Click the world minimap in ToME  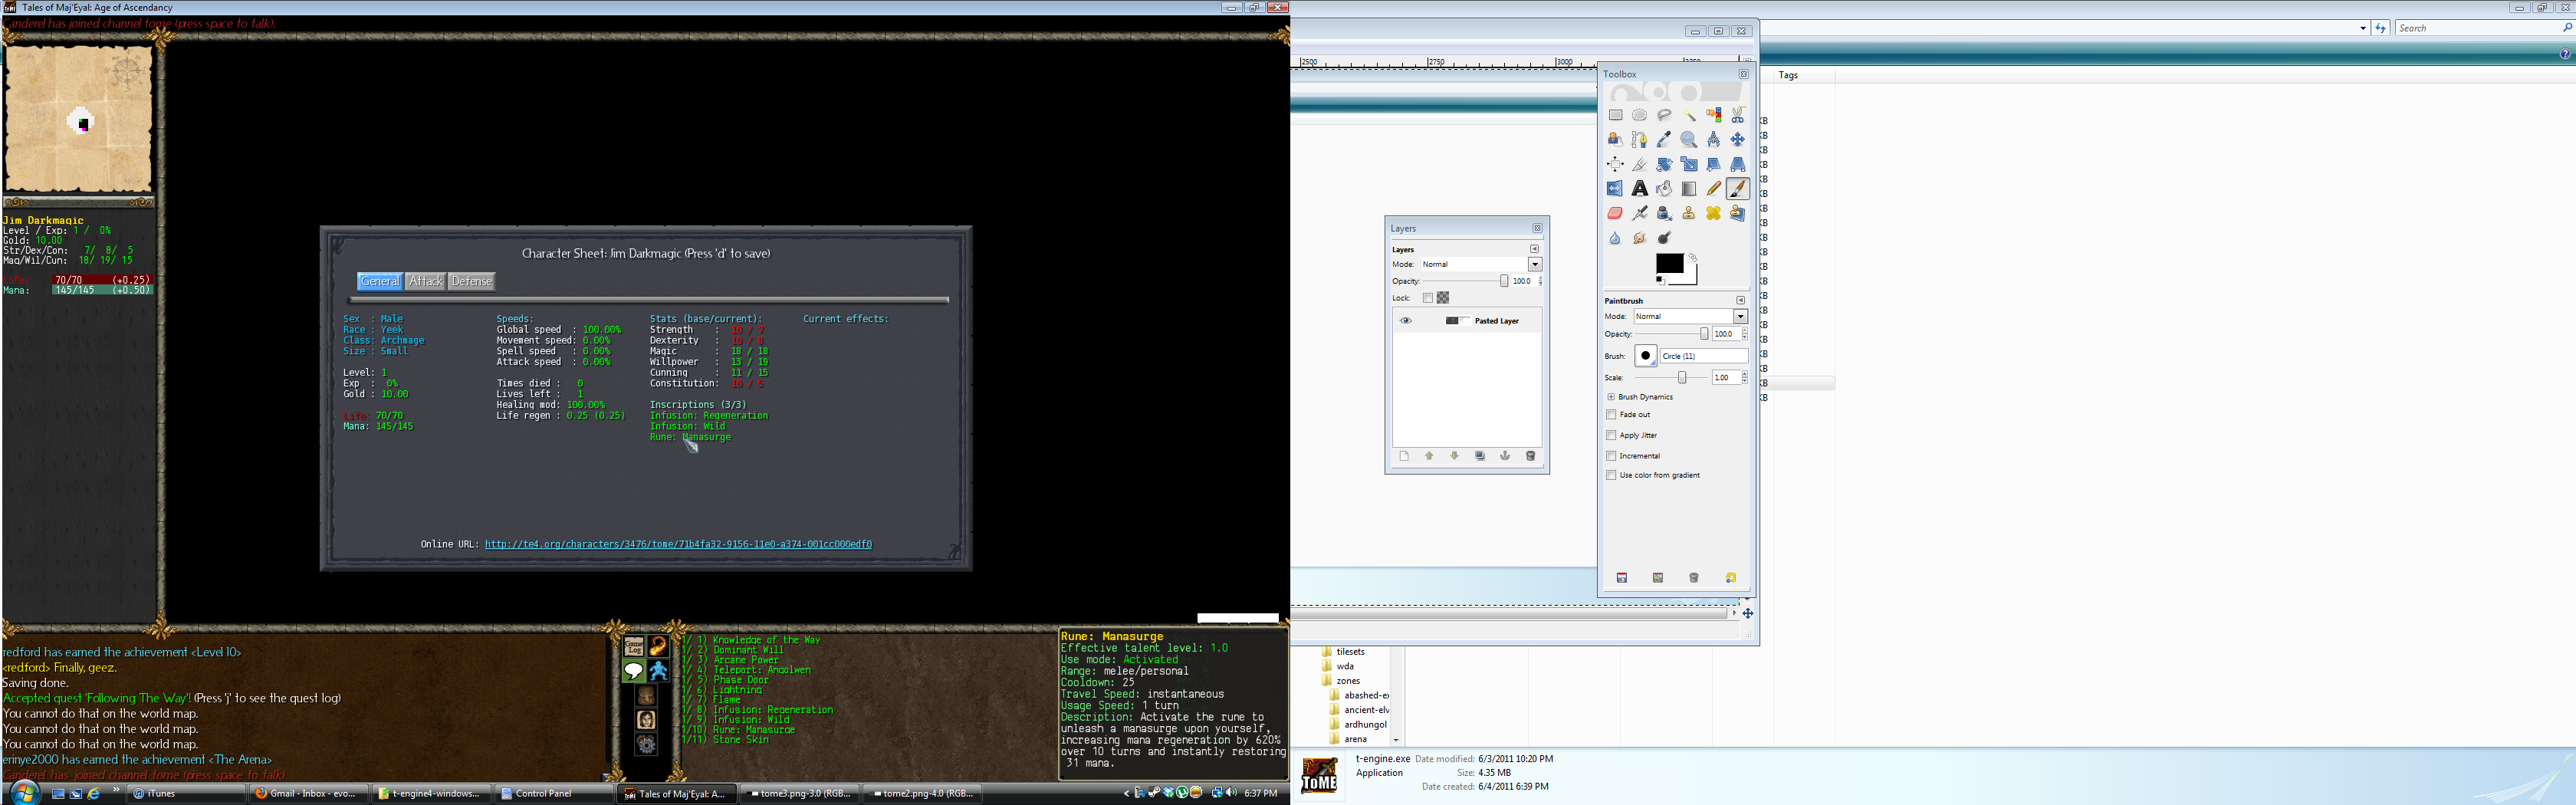click(x=79, y=120)
